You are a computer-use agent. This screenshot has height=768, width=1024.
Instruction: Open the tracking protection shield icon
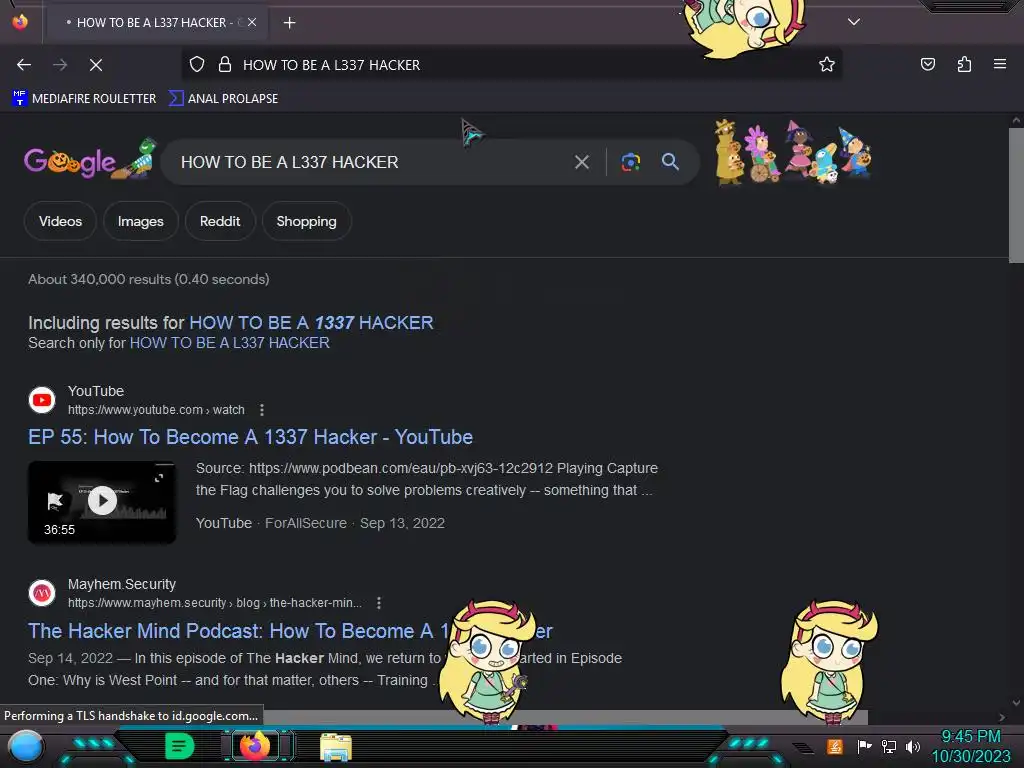tap(197, 64)
